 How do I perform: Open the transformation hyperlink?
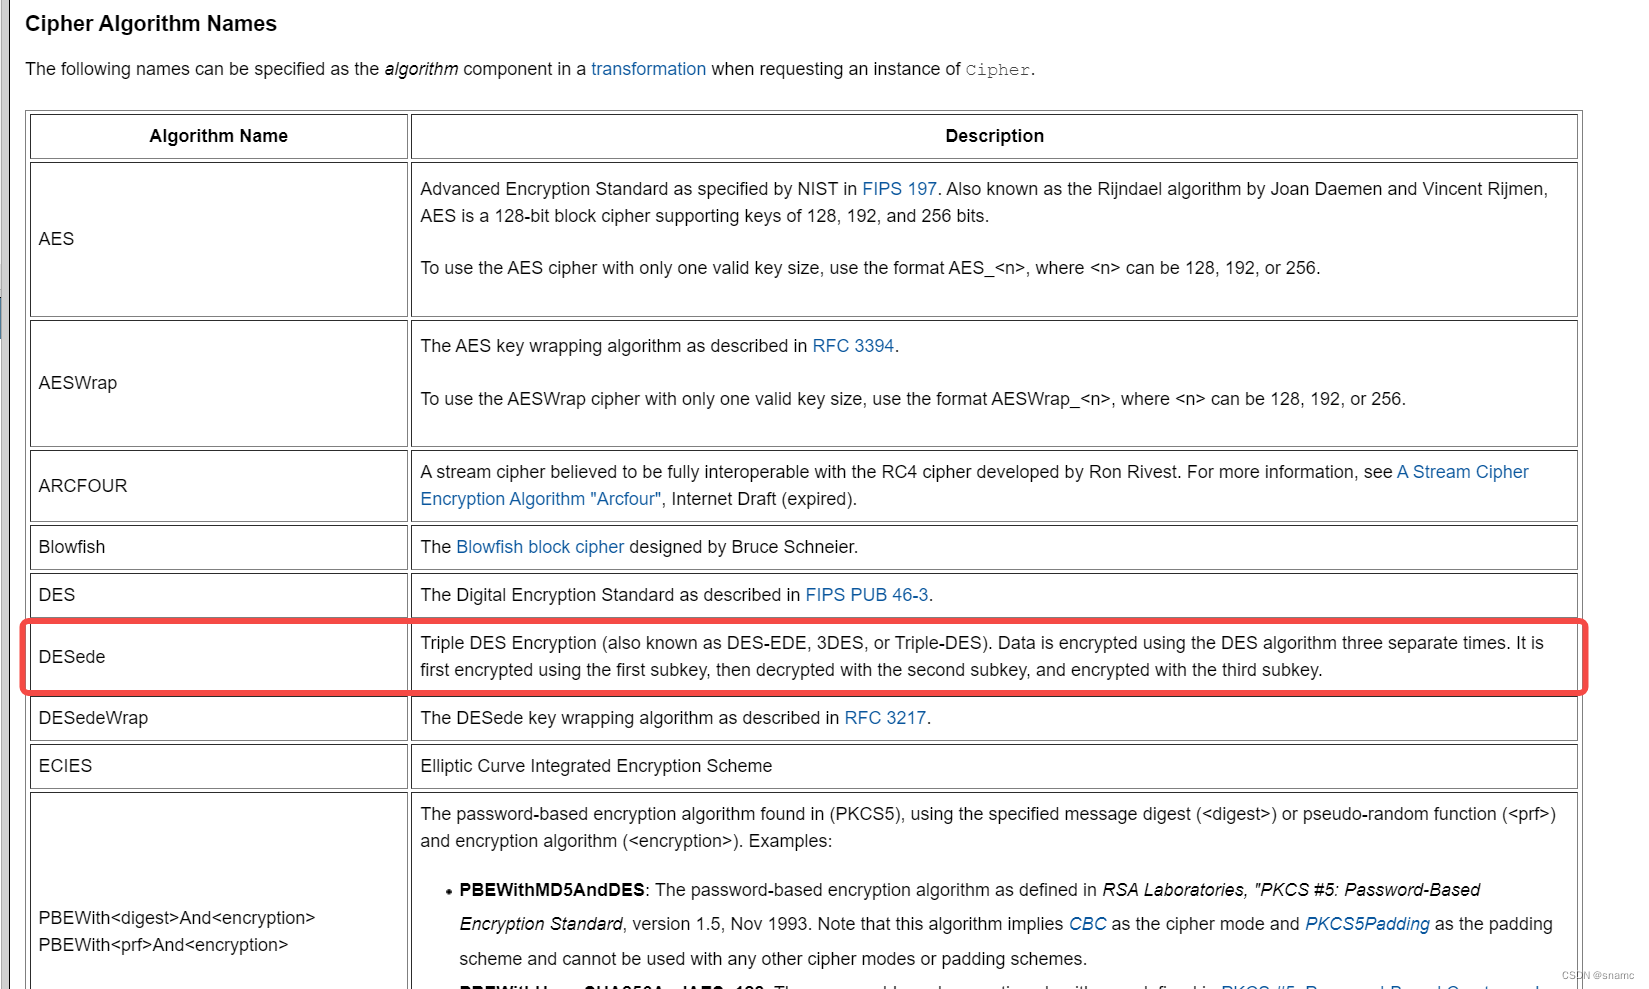tap(648, 69)
